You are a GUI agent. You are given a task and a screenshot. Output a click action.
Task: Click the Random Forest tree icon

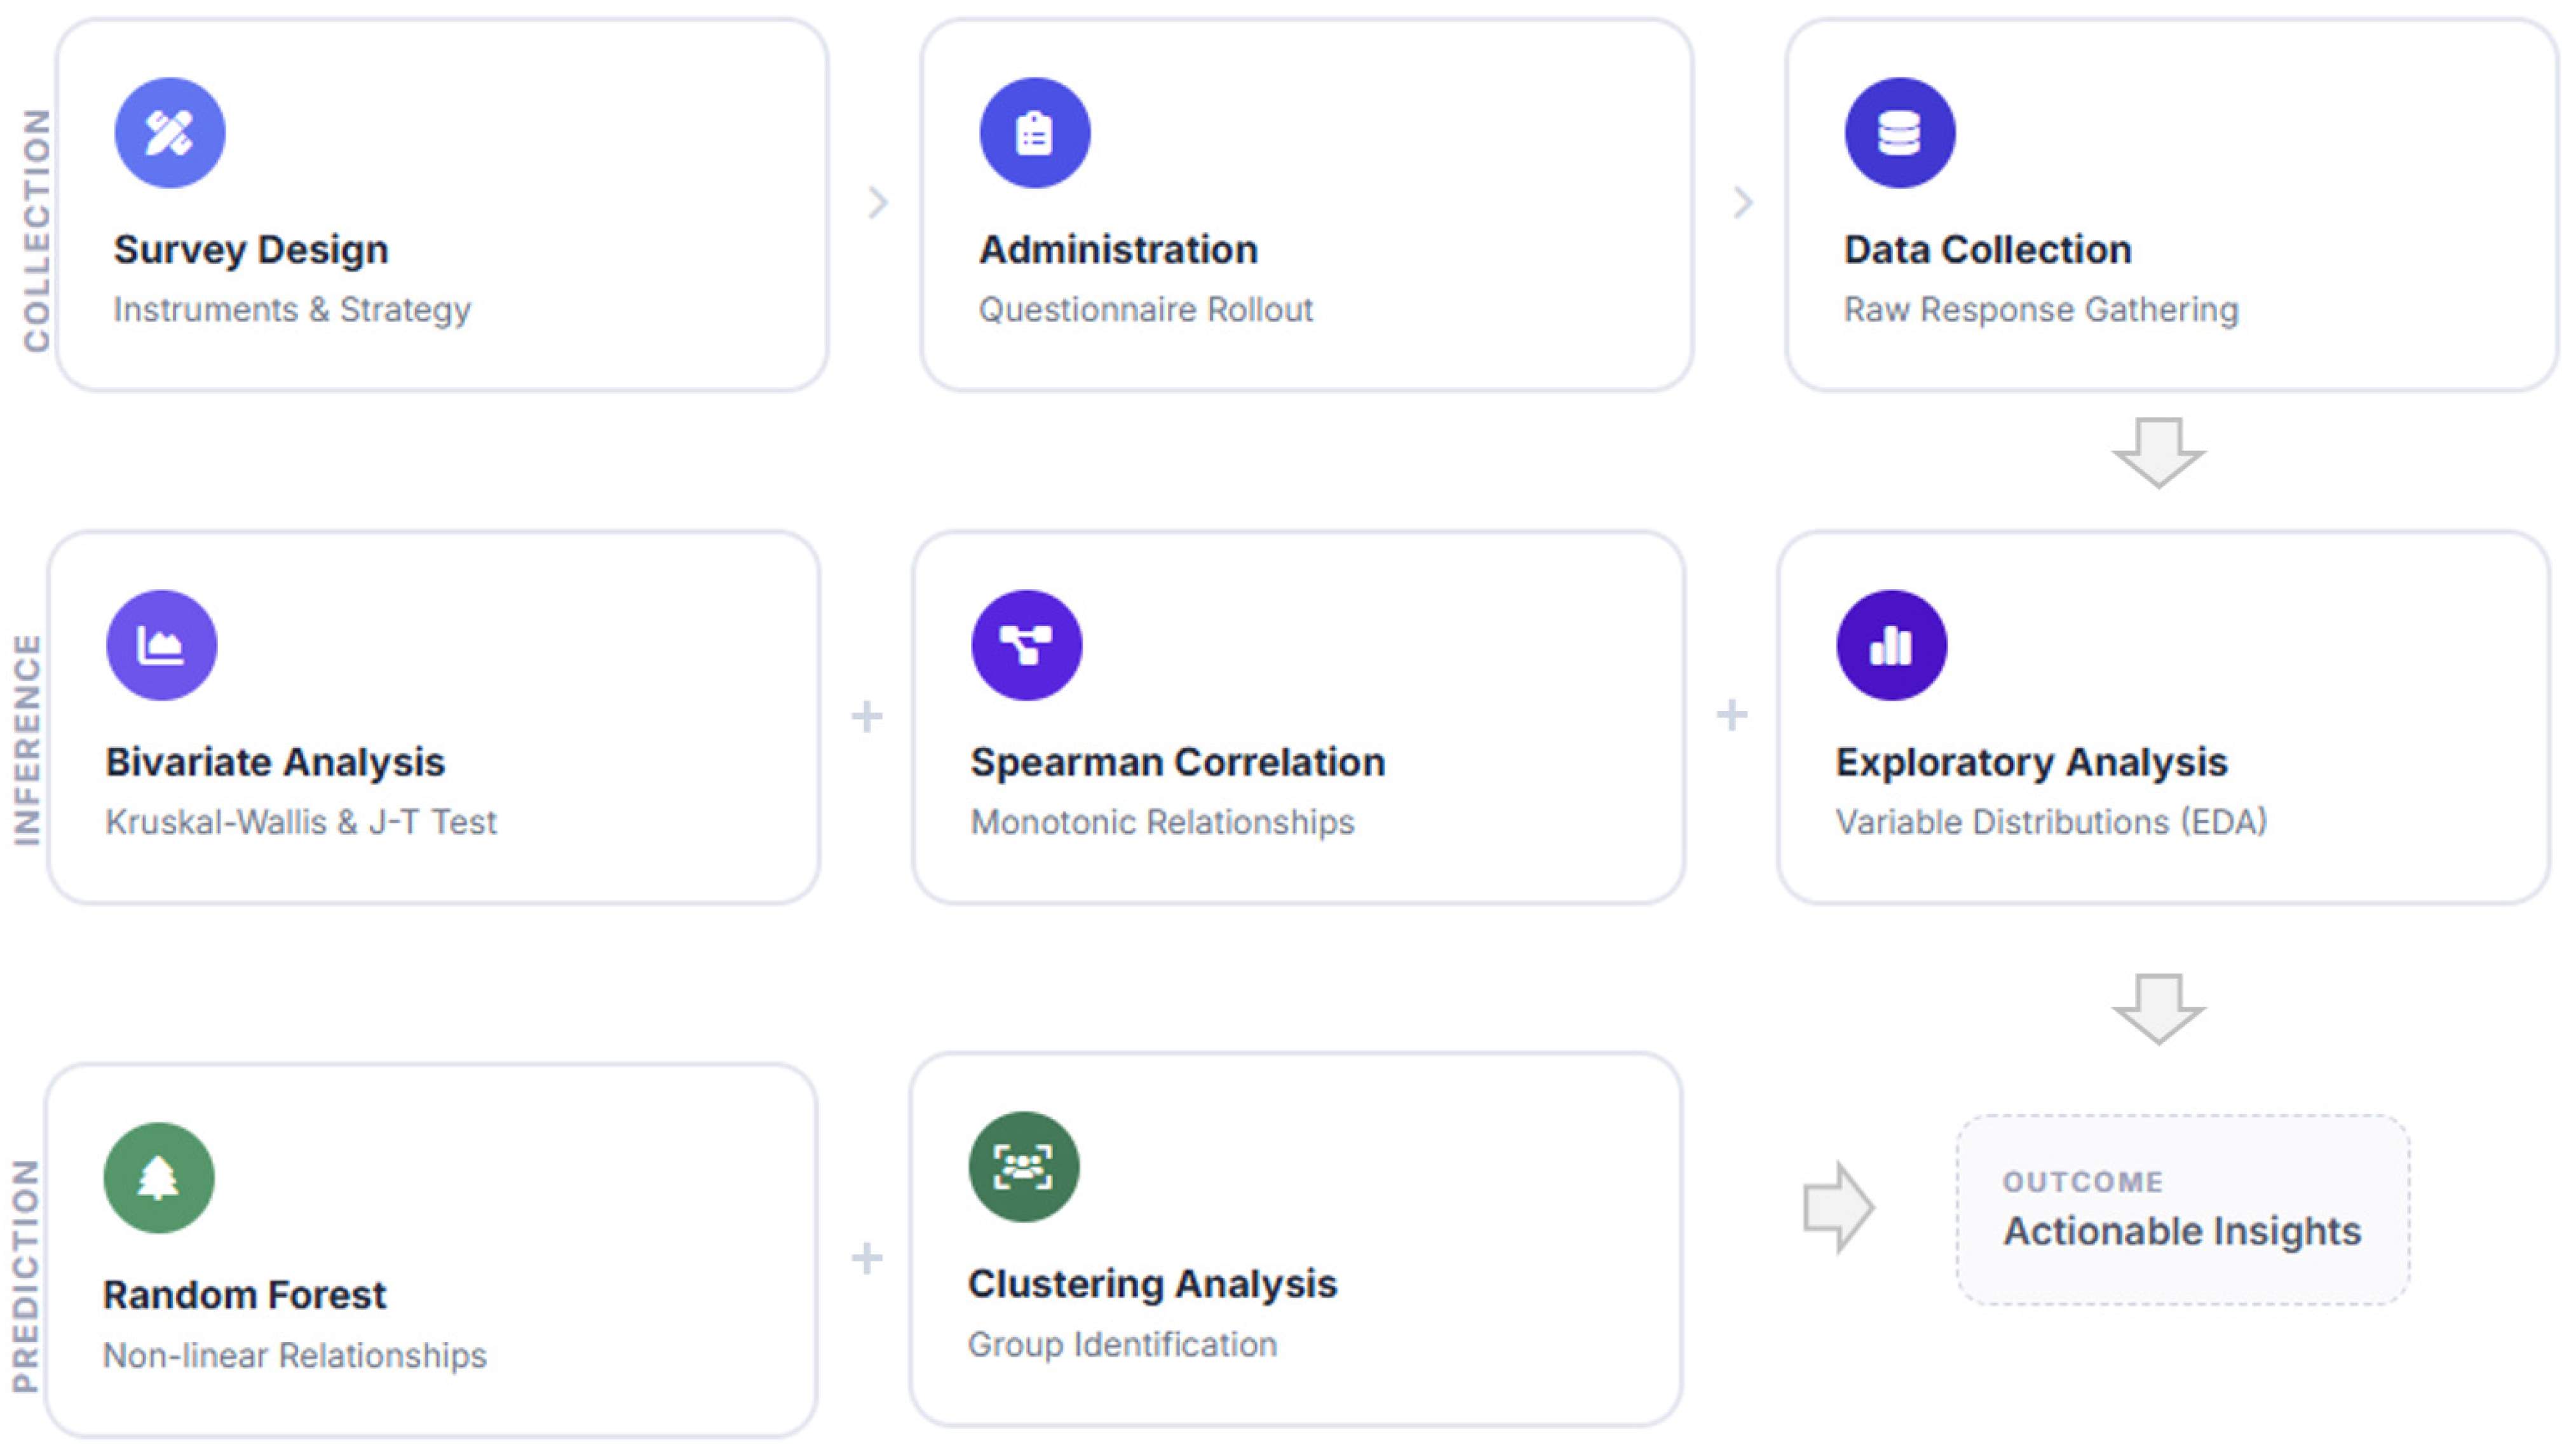(x=159, y=1178)
